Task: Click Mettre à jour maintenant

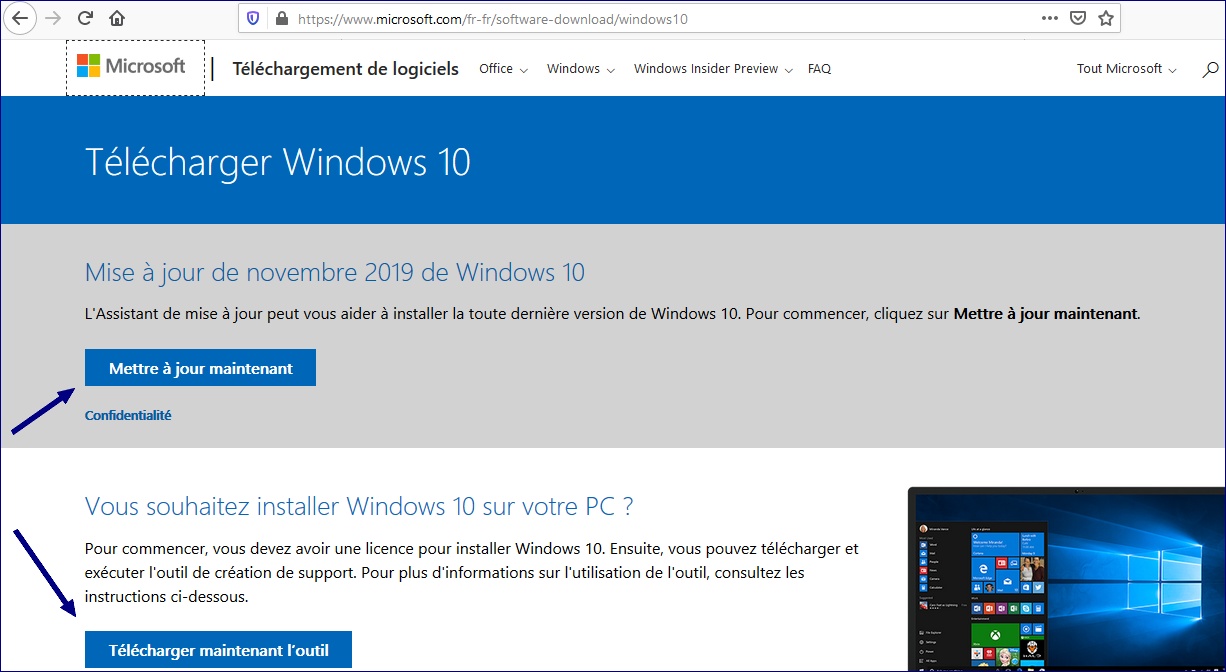Action: pyautogui.click(x=200, y=367)
